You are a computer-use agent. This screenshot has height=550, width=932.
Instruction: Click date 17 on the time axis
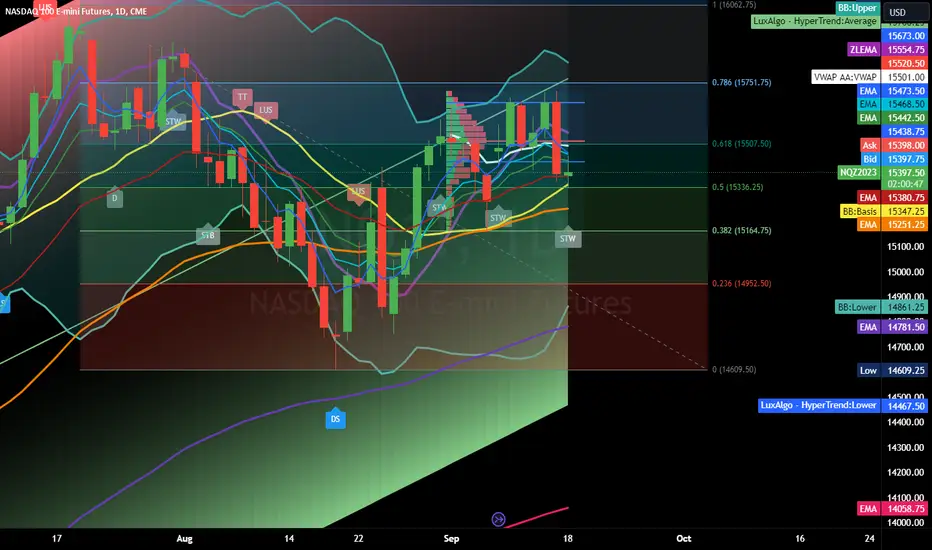[x=56, y=539]
